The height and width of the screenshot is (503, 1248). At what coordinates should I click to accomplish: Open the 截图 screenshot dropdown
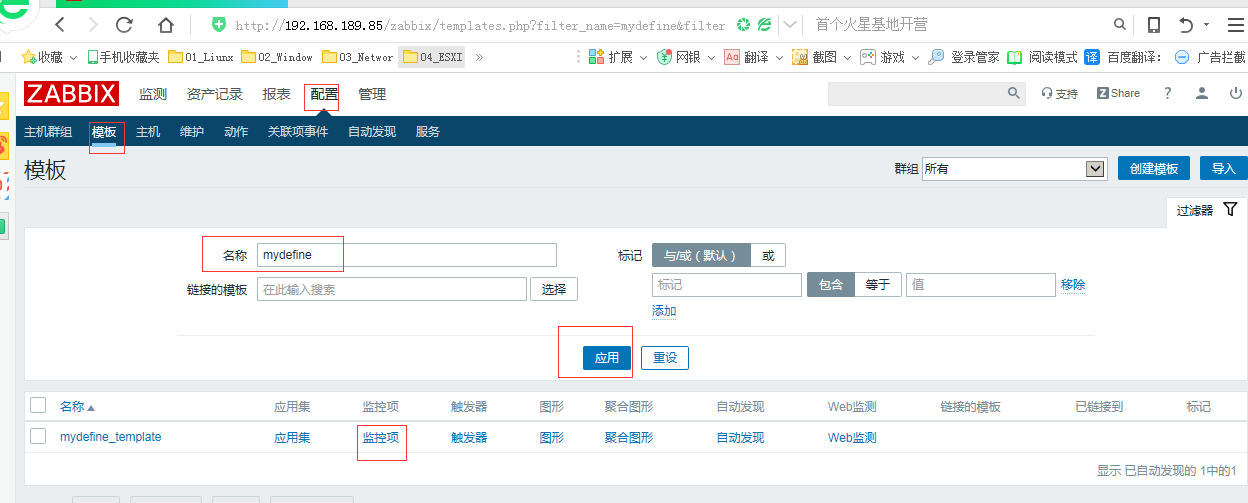point(822,57)
